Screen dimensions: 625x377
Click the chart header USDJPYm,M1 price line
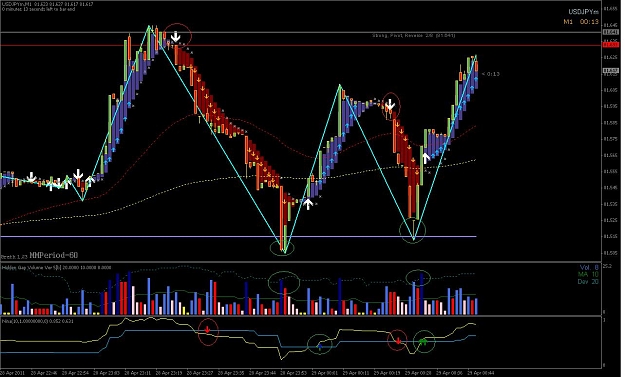pos(47,4)
